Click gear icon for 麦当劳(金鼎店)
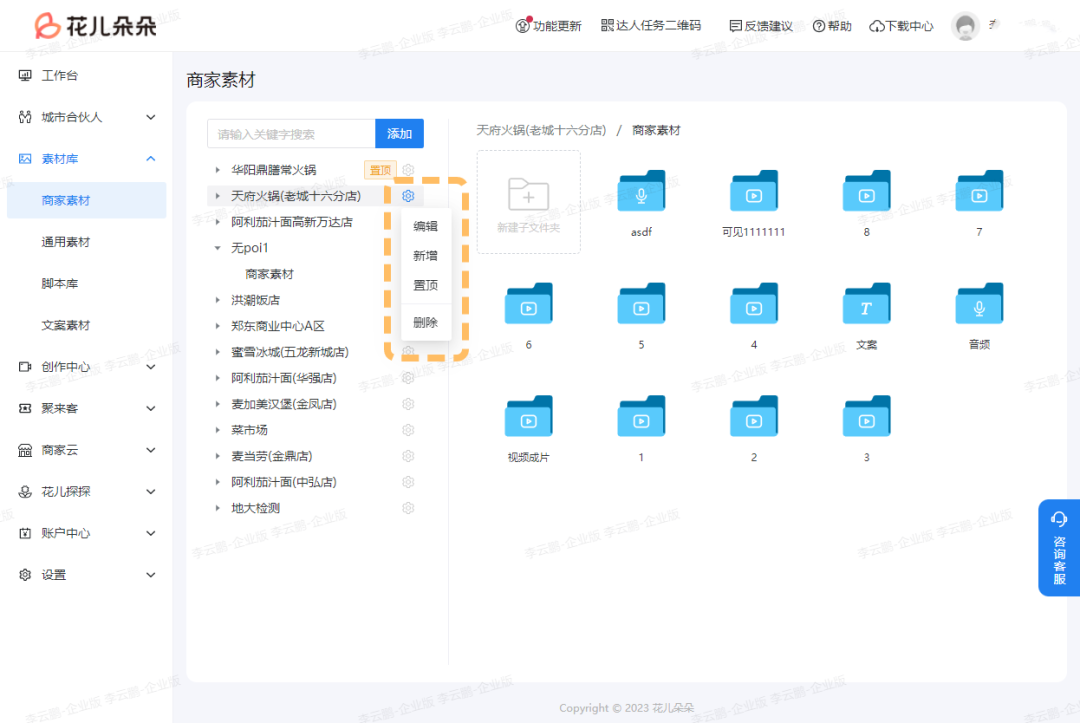 408,456
